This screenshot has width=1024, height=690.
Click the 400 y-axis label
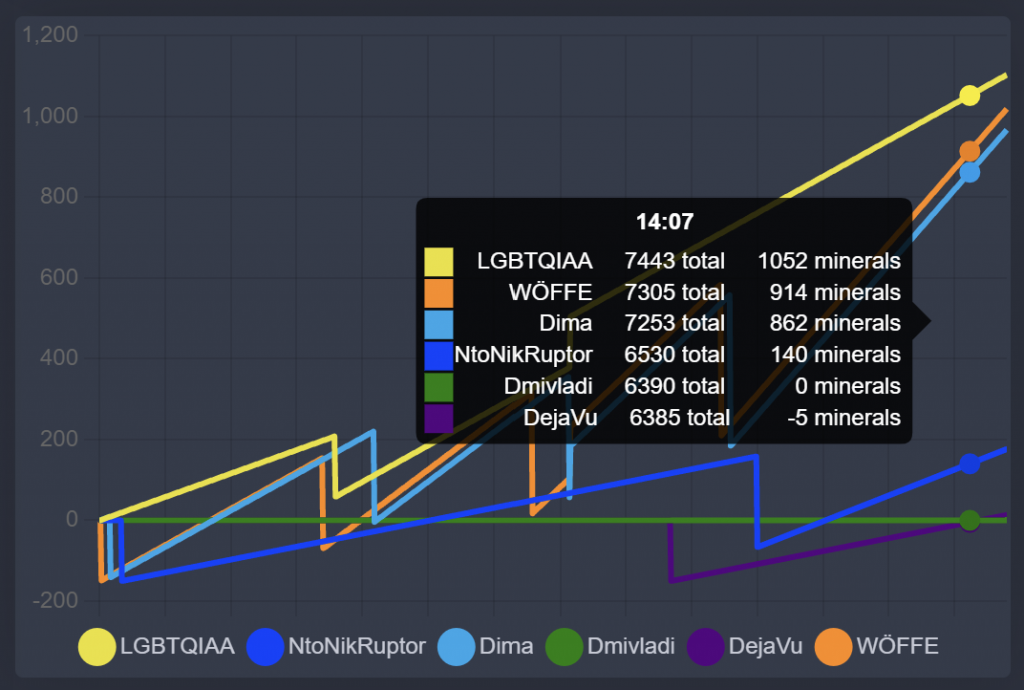[59, 358]
